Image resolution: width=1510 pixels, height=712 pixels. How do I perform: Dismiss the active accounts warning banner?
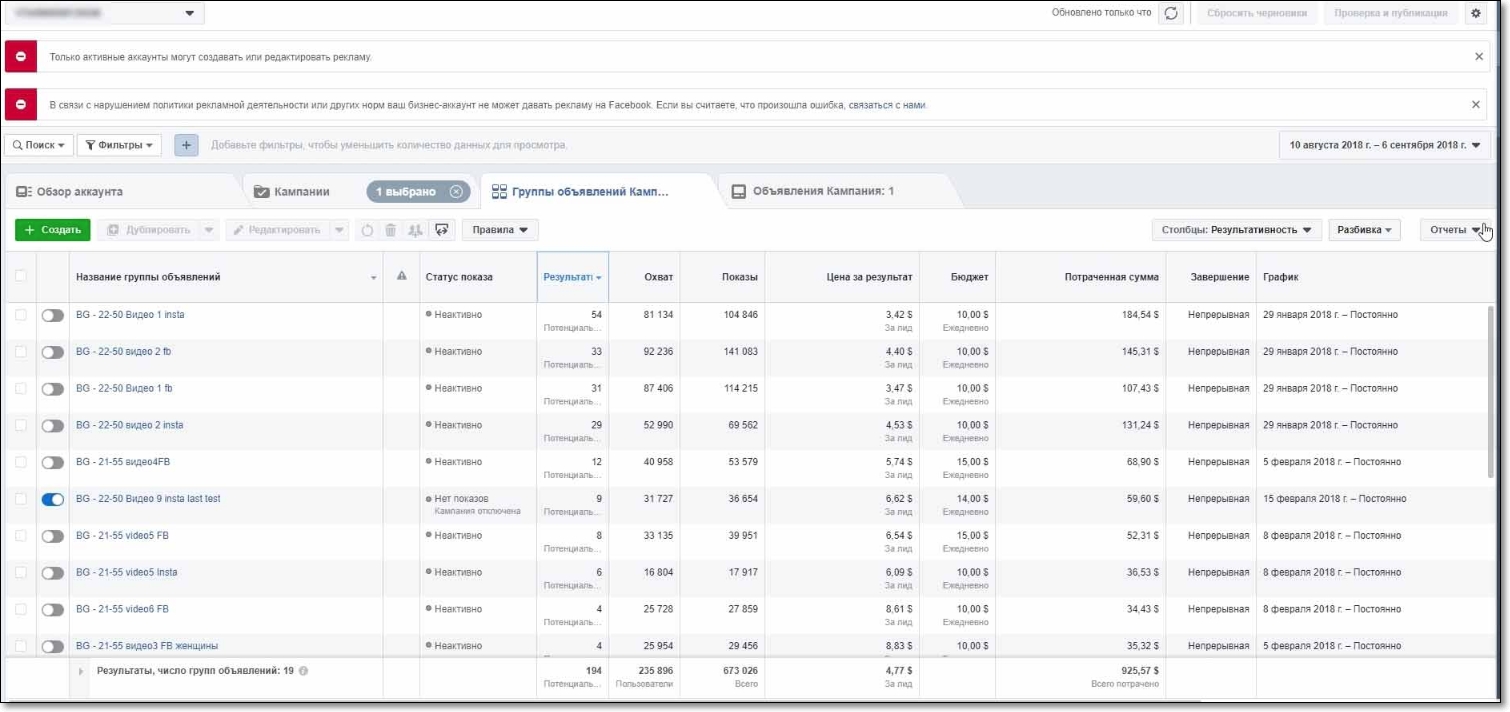[x=1479, y=57]
